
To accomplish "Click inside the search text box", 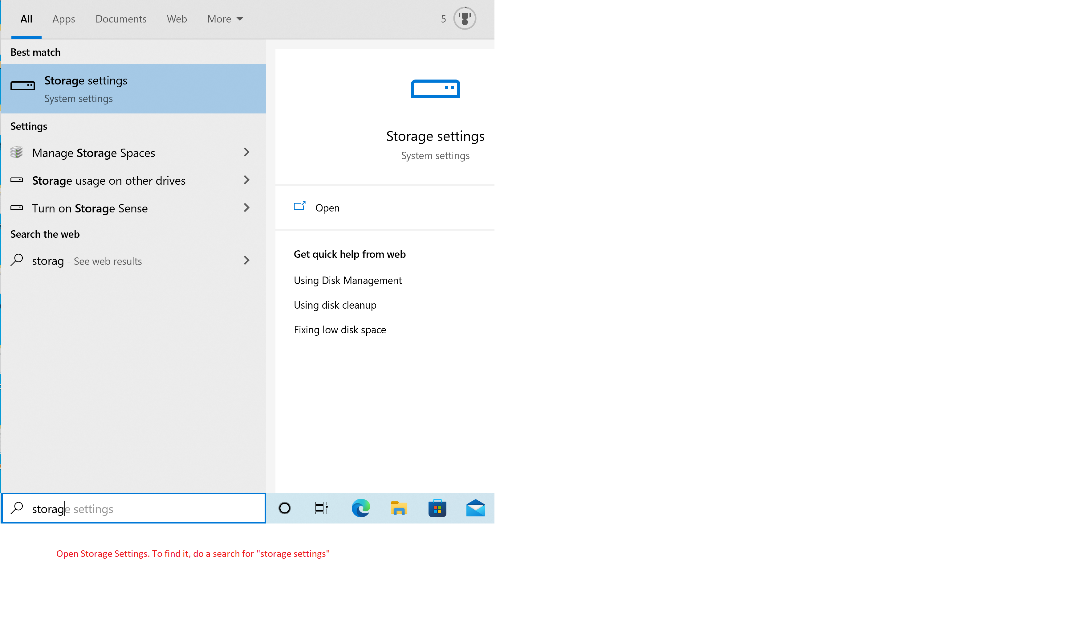I will point(133,509).
